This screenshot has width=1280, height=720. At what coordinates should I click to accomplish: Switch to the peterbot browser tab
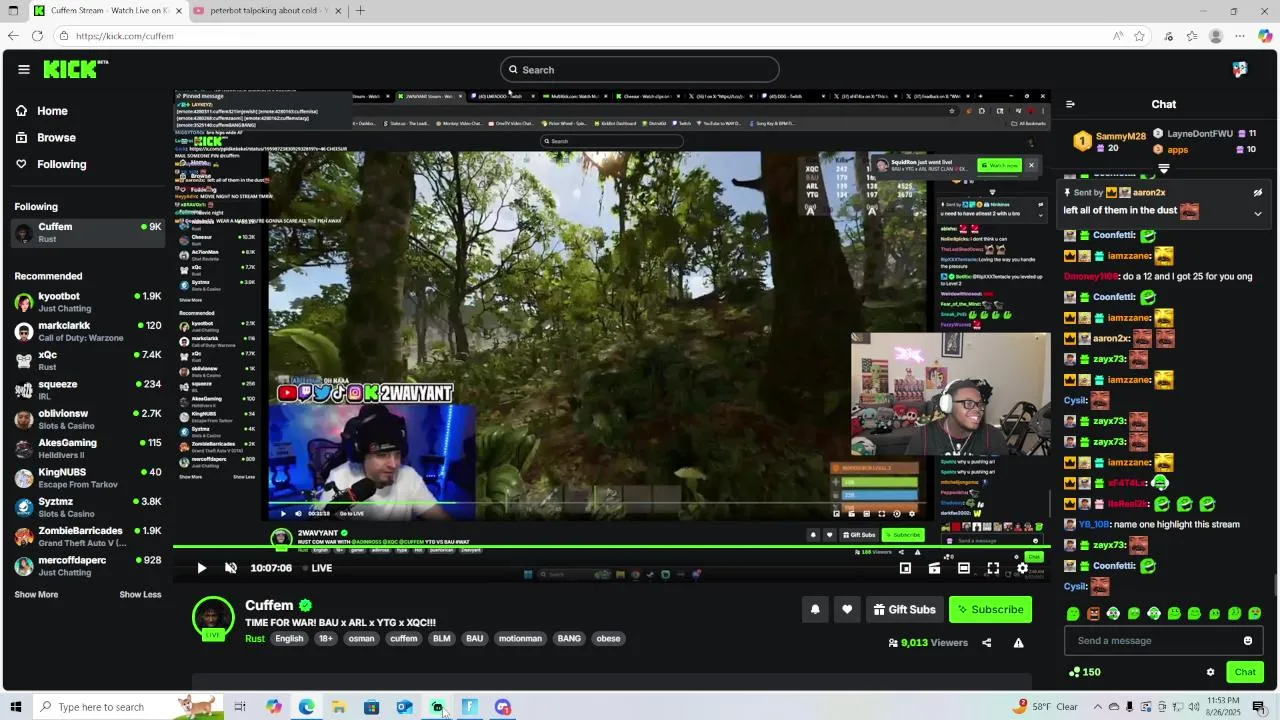click(x=267, y=11)
